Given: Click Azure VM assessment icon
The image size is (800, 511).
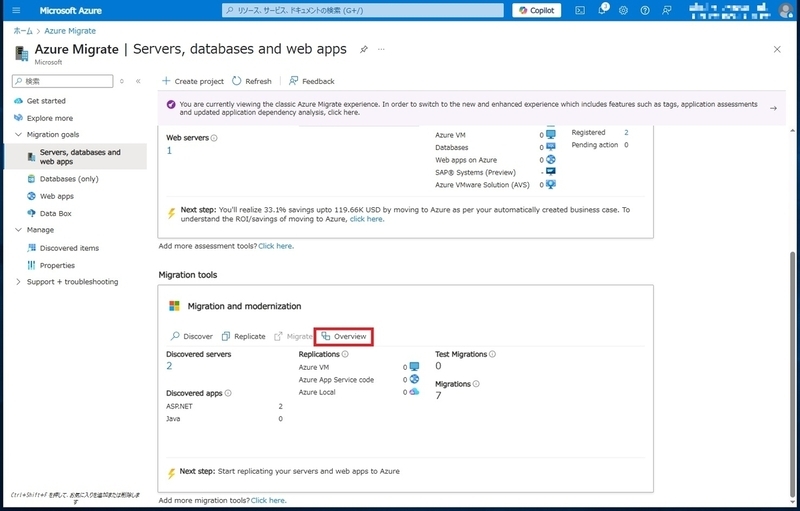Looking at the screenshot, I should click(x=551, y=135).
